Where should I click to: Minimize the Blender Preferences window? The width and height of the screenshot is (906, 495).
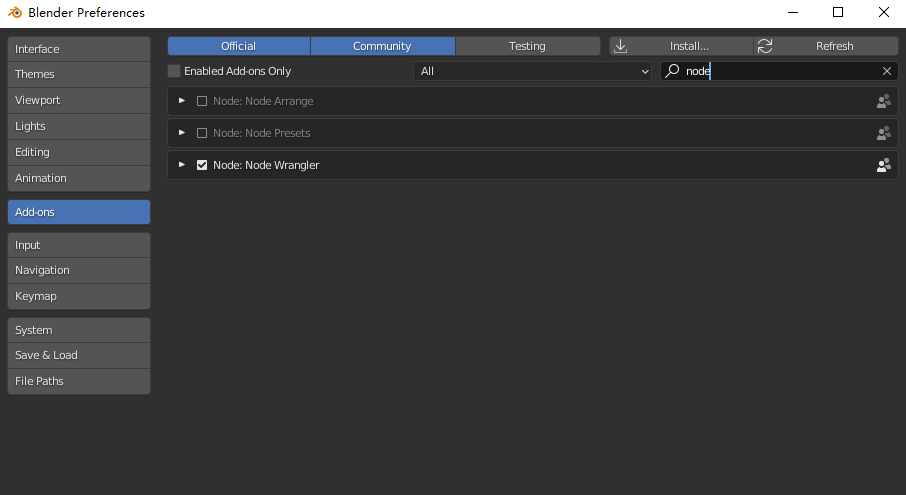click(793, 12)
